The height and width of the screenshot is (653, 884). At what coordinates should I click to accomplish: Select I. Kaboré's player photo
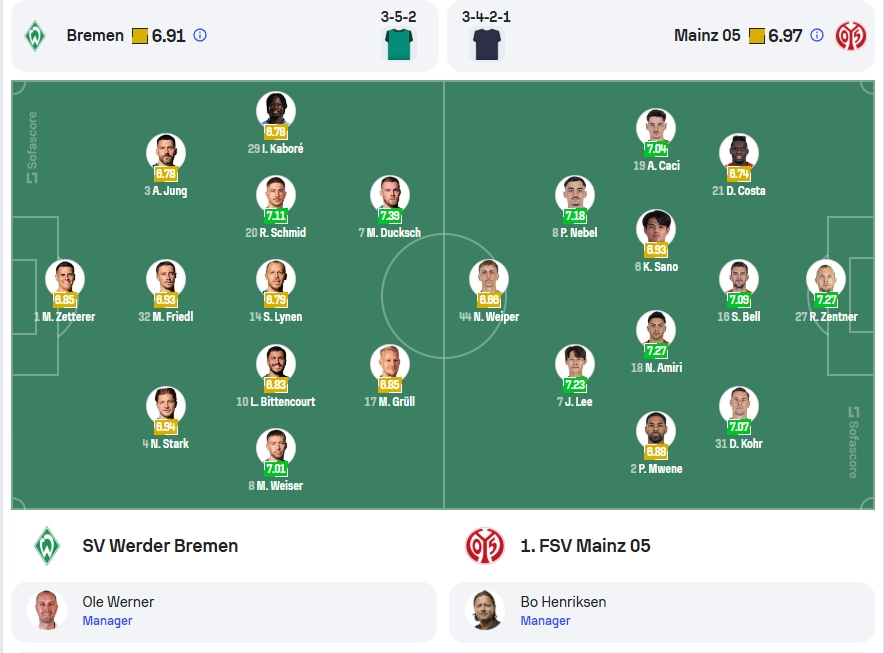(x=276, y=111)
